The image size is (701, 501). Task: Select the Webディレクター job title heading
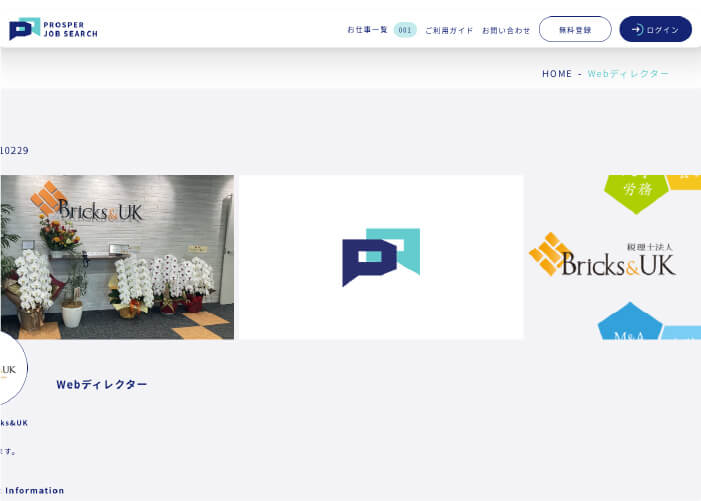[102, 384]
